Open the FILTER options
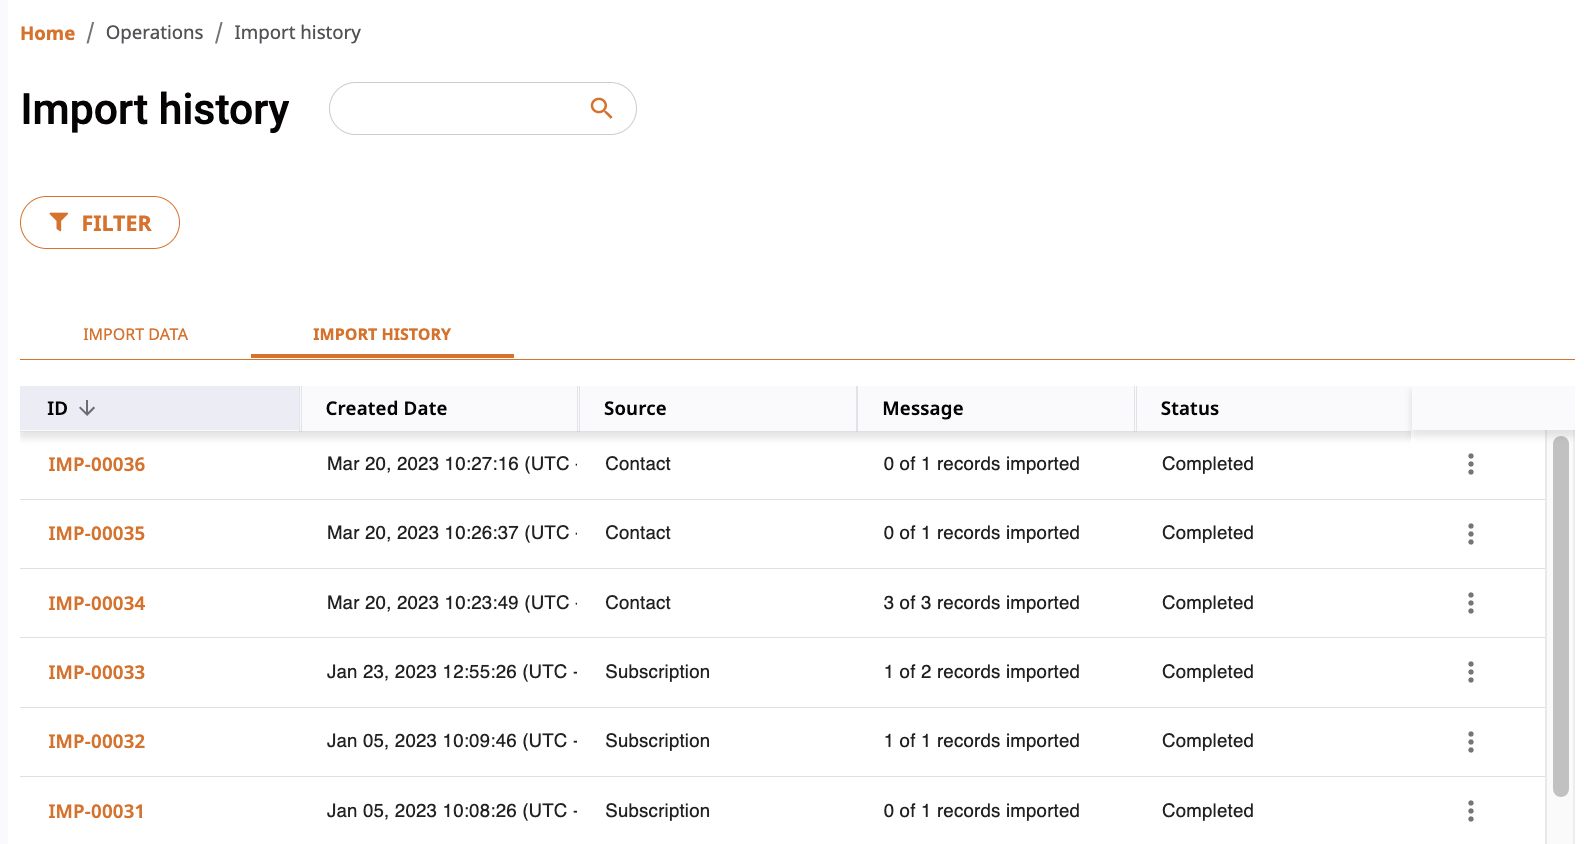This screenshot has width=1584, height=844. click(x=100, y=223)
